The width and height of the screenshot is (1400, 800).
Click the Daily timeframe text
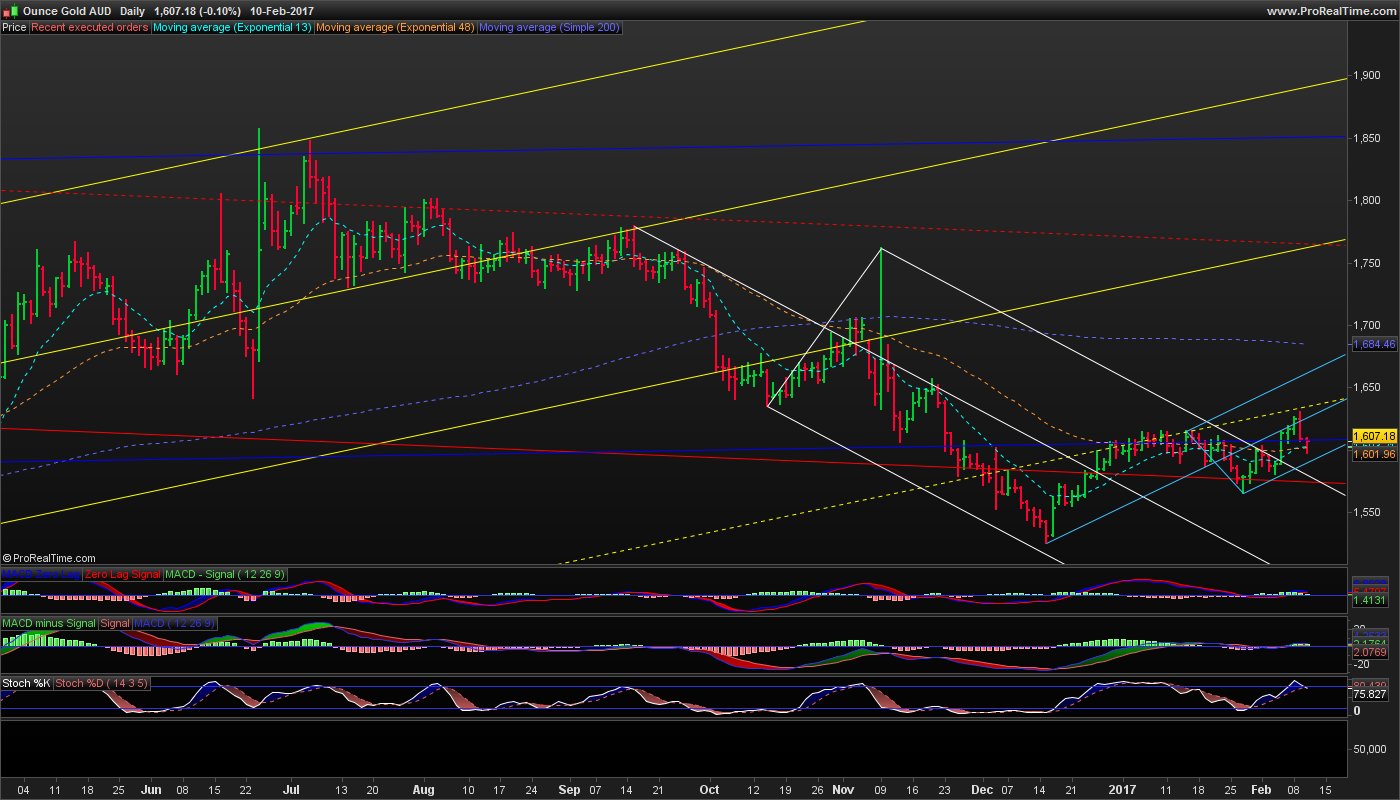click(x=131, y=10)
